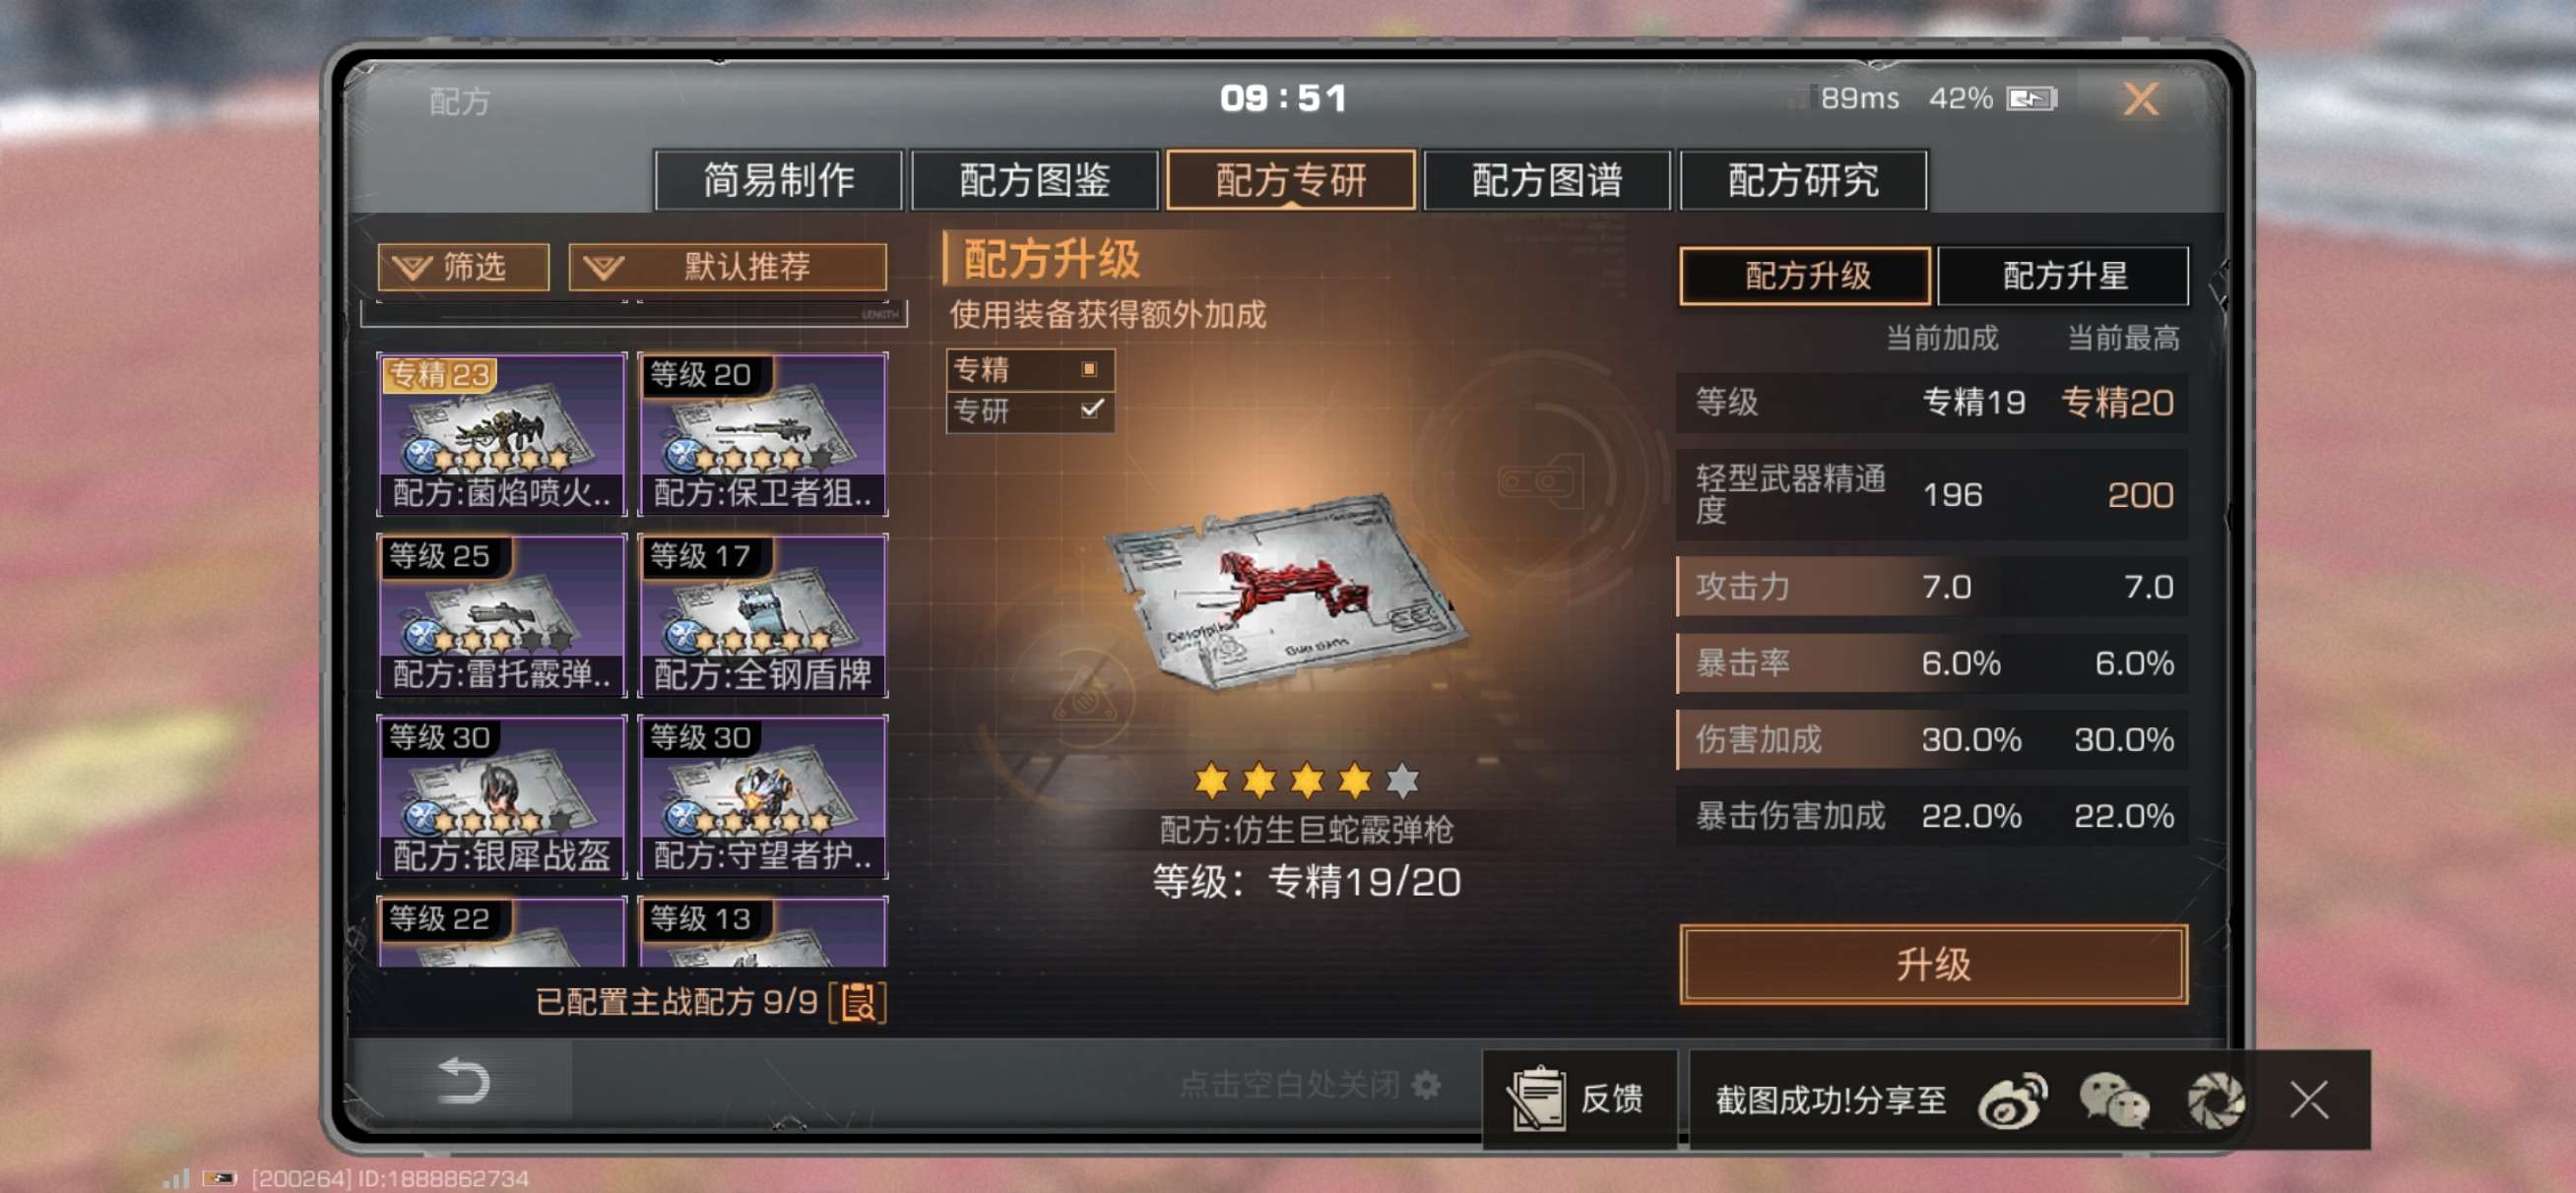Dismiss the screenshot share bar
2576x1193 pixels.
2309,1100
